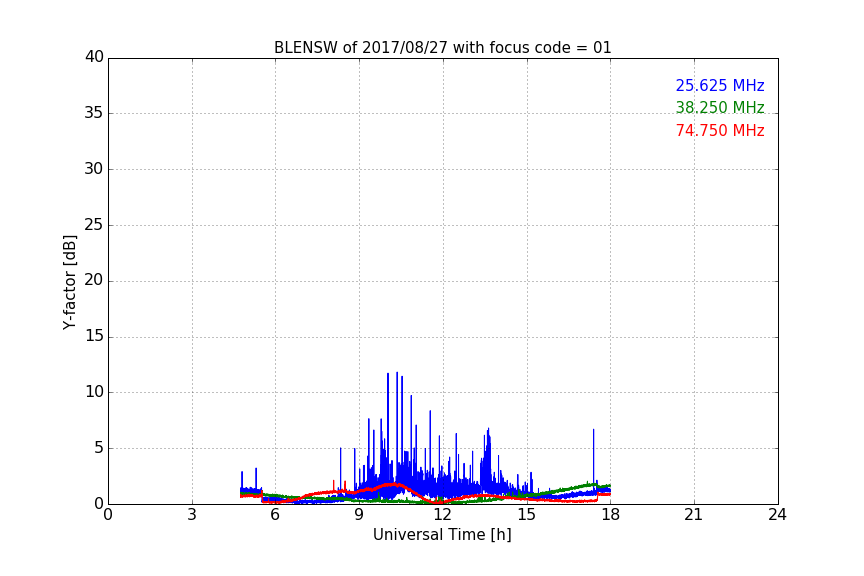The height and width of the screenshot is (576, 864).
Task: Click the x-axis tick label 18
Action: (611, 515)
